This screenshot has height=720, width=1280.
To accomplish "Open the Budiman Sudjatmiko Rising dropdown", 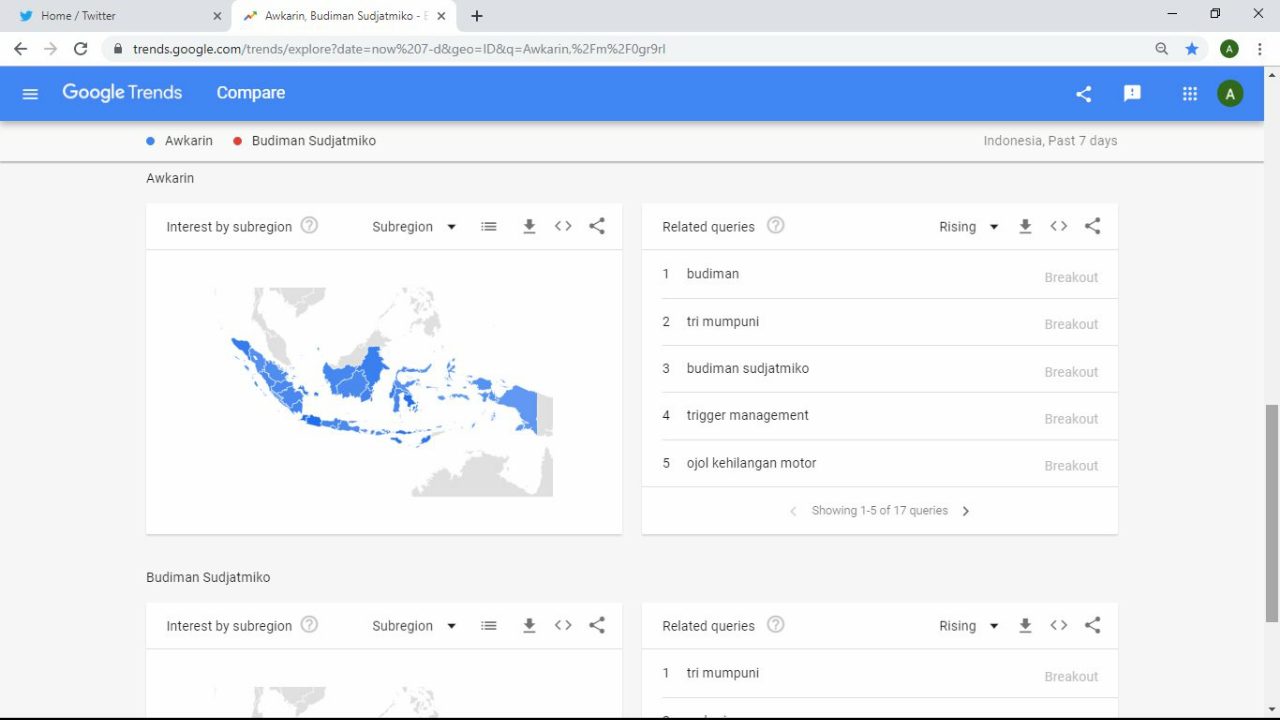I will [968, 626].
